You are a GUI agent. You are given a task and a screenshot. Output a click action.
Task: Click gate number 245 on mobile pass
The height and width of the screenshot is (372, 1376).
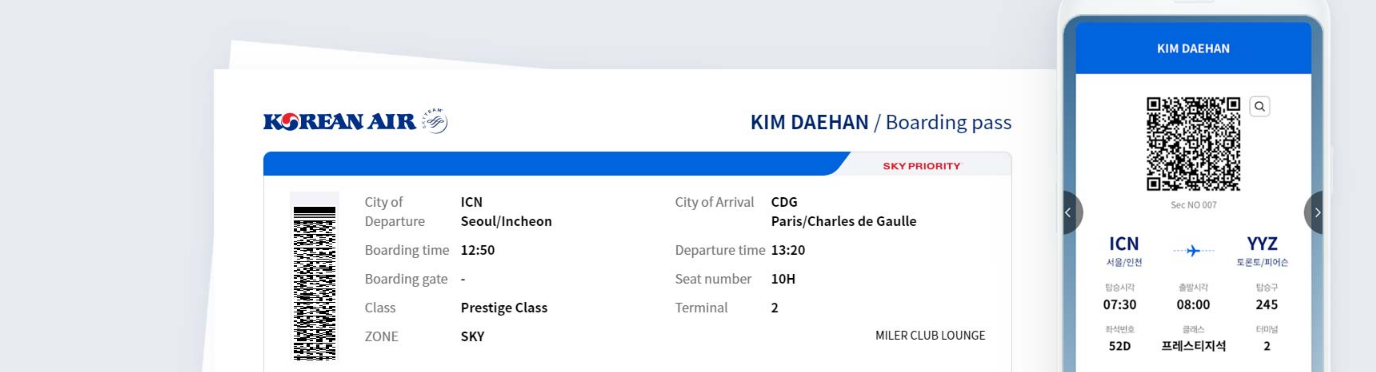(1266, 304)
